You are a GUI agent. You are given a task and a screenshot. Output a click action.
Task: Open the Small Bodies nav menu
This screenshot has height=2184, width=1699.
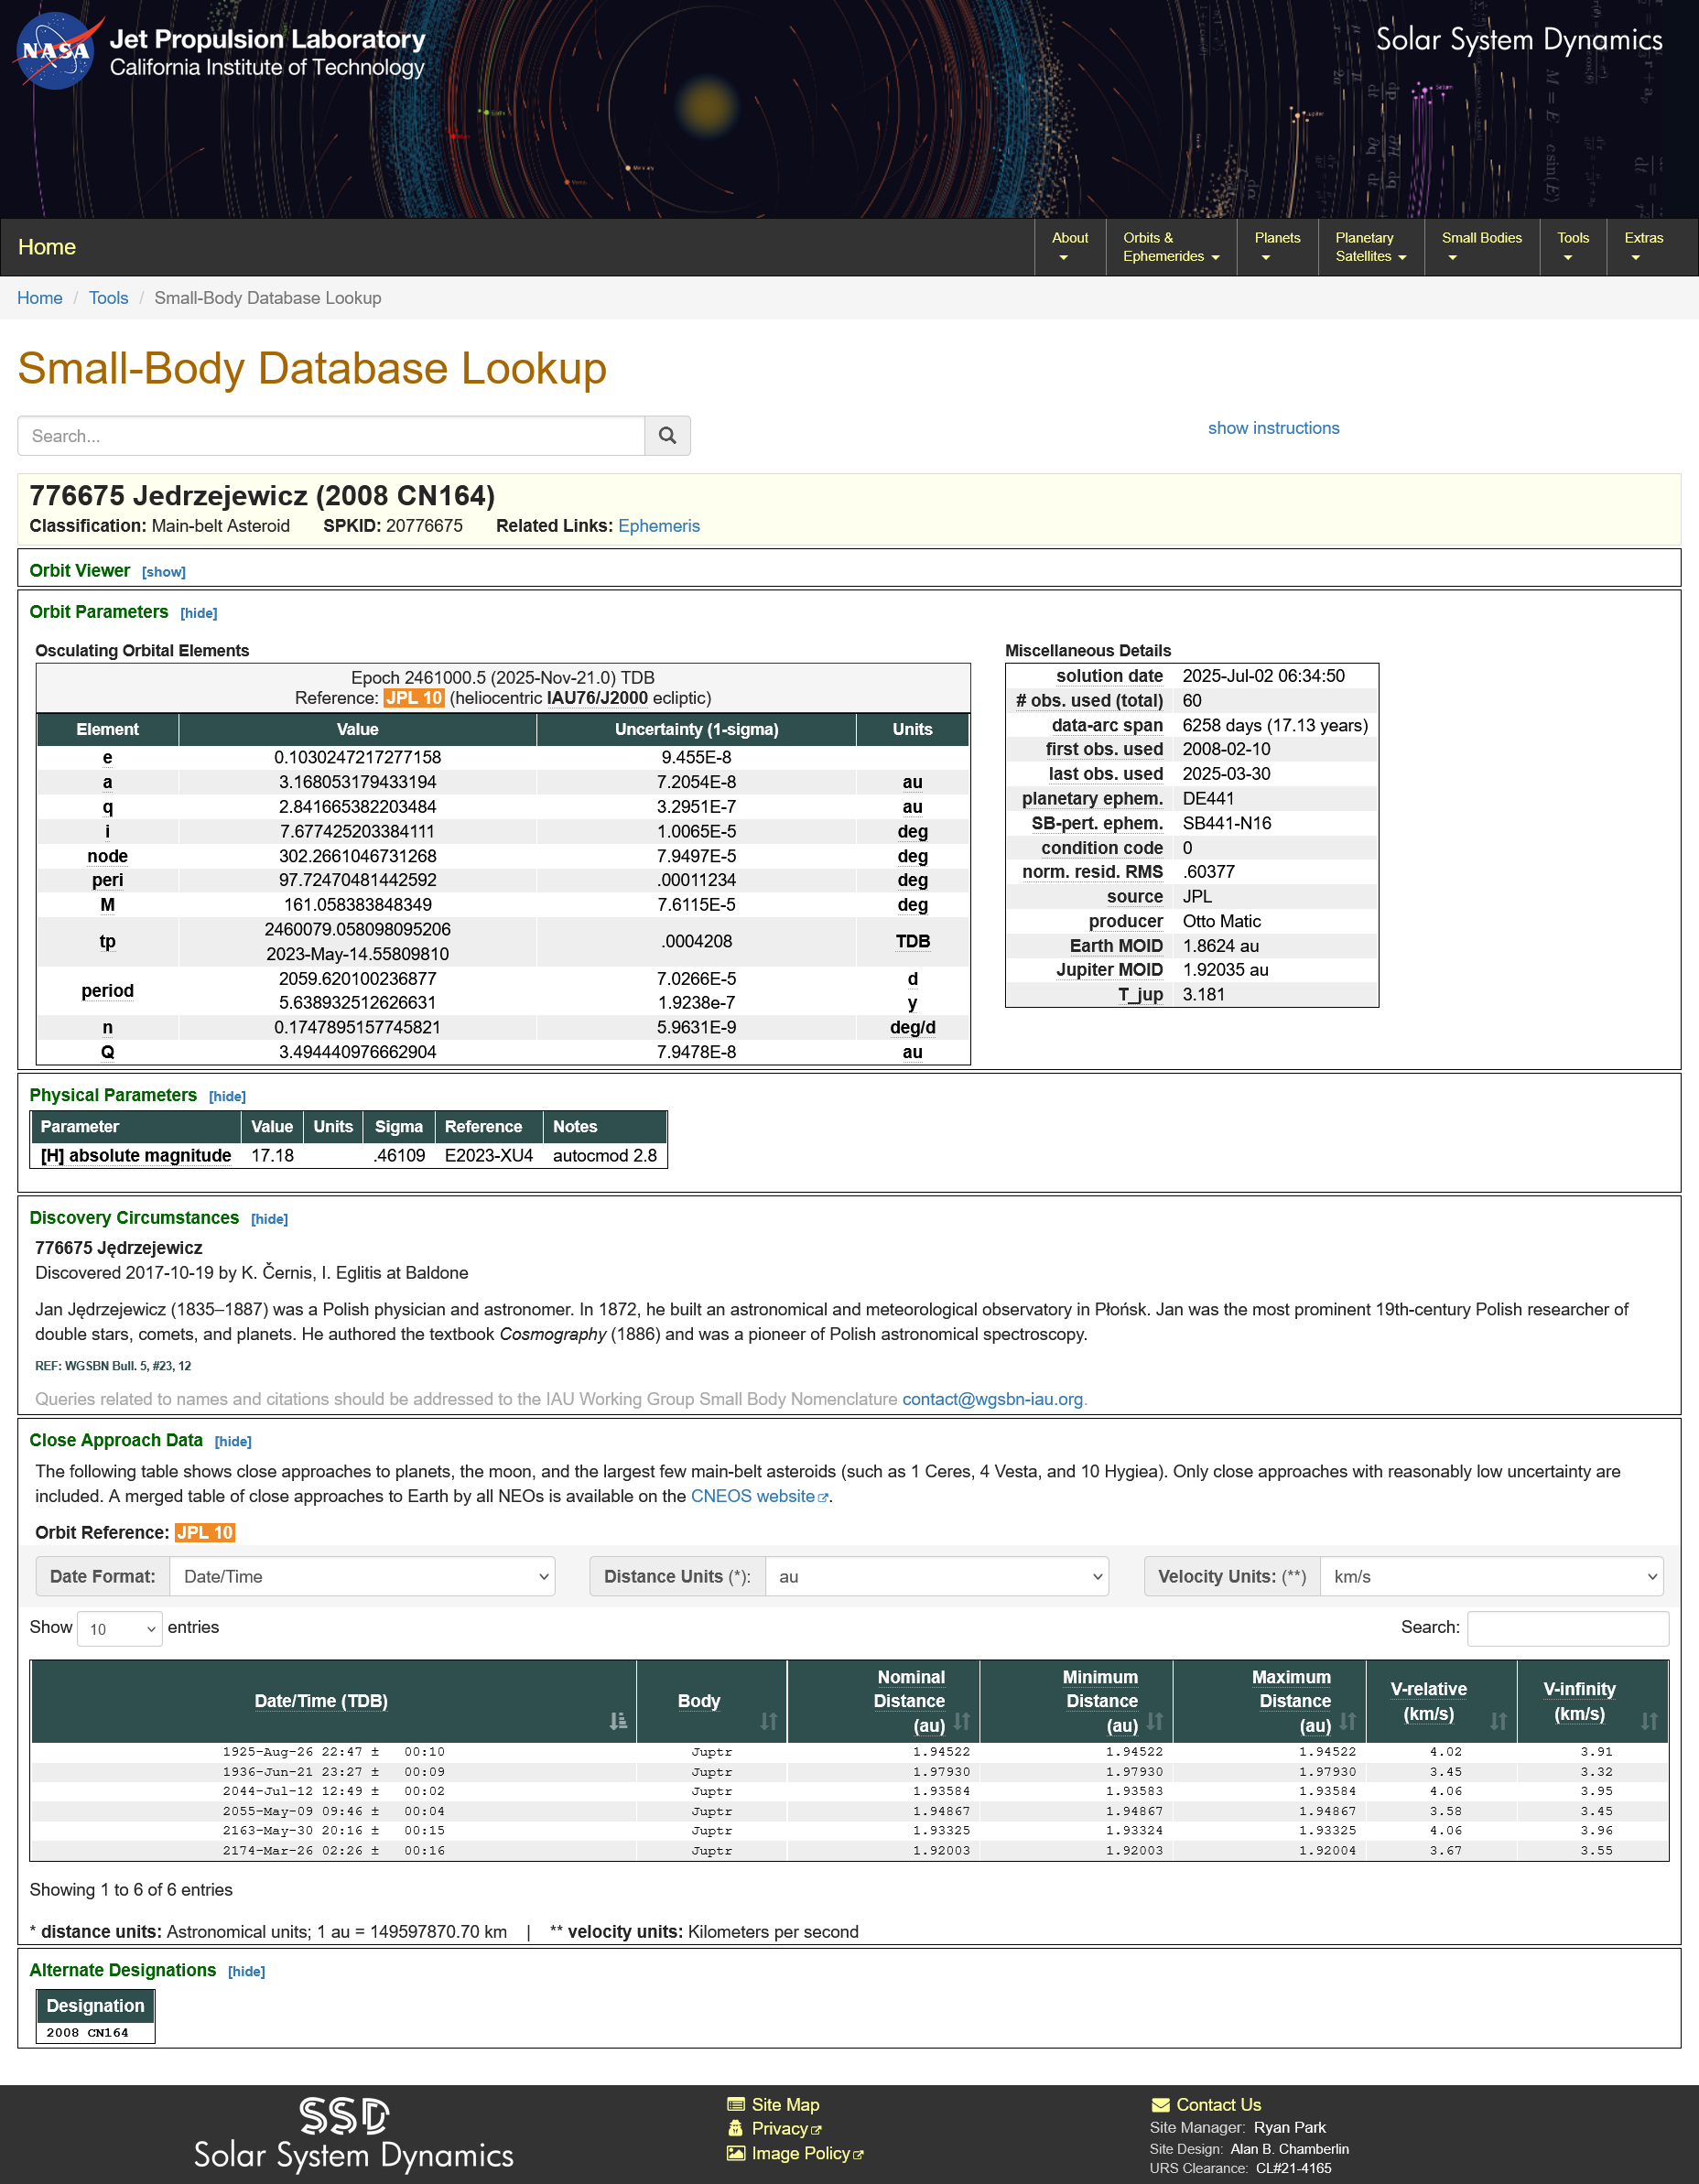[x=1481, y=247]
